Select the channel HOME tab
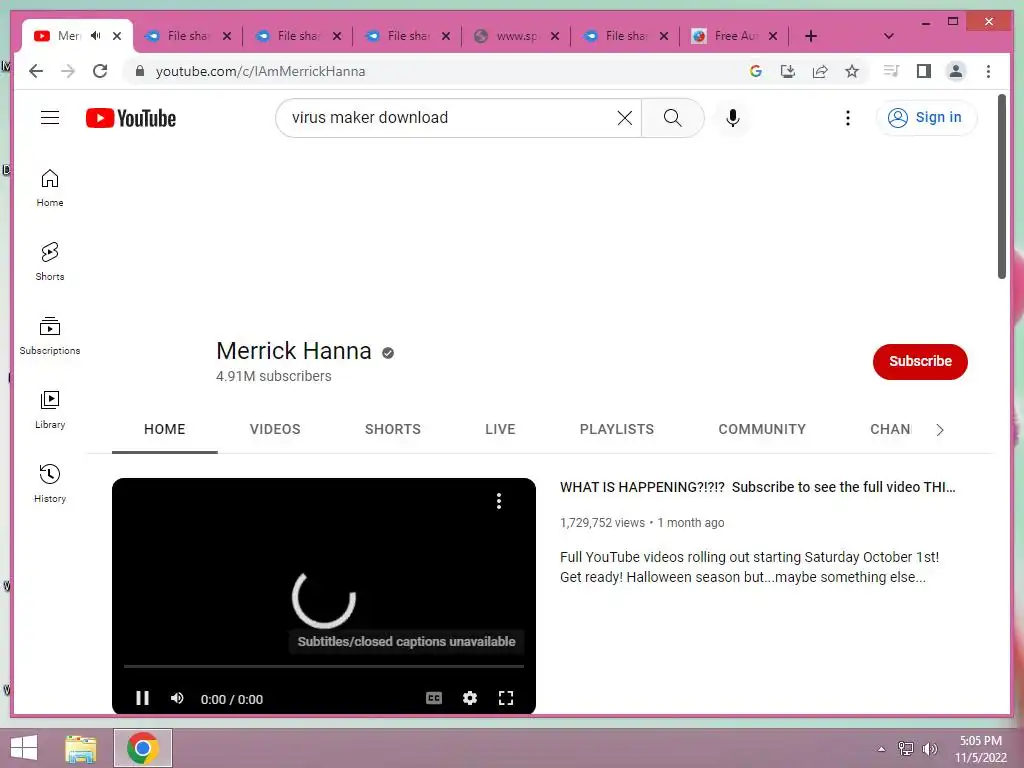This screenshot has width=1024, height=768. pos(165,429)
